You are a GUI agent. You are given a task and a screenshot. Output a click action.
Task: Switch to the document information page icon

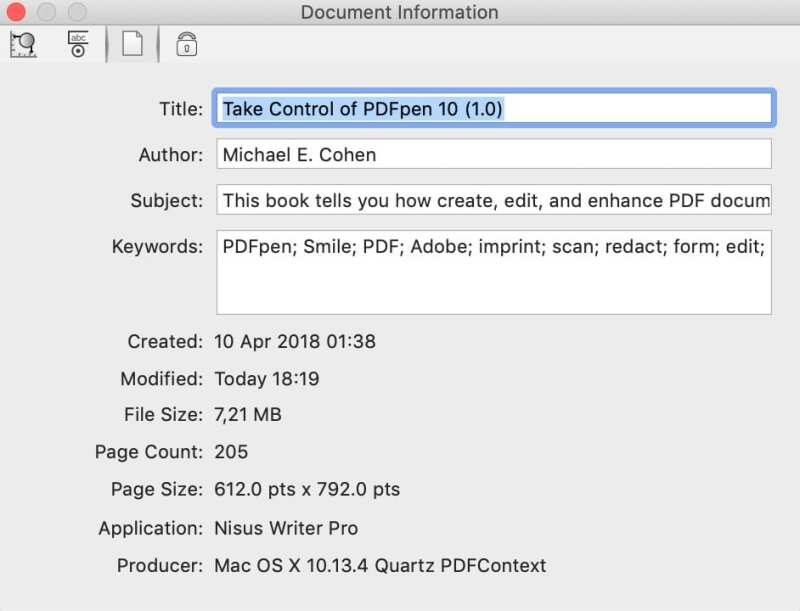tap(133, 45)
